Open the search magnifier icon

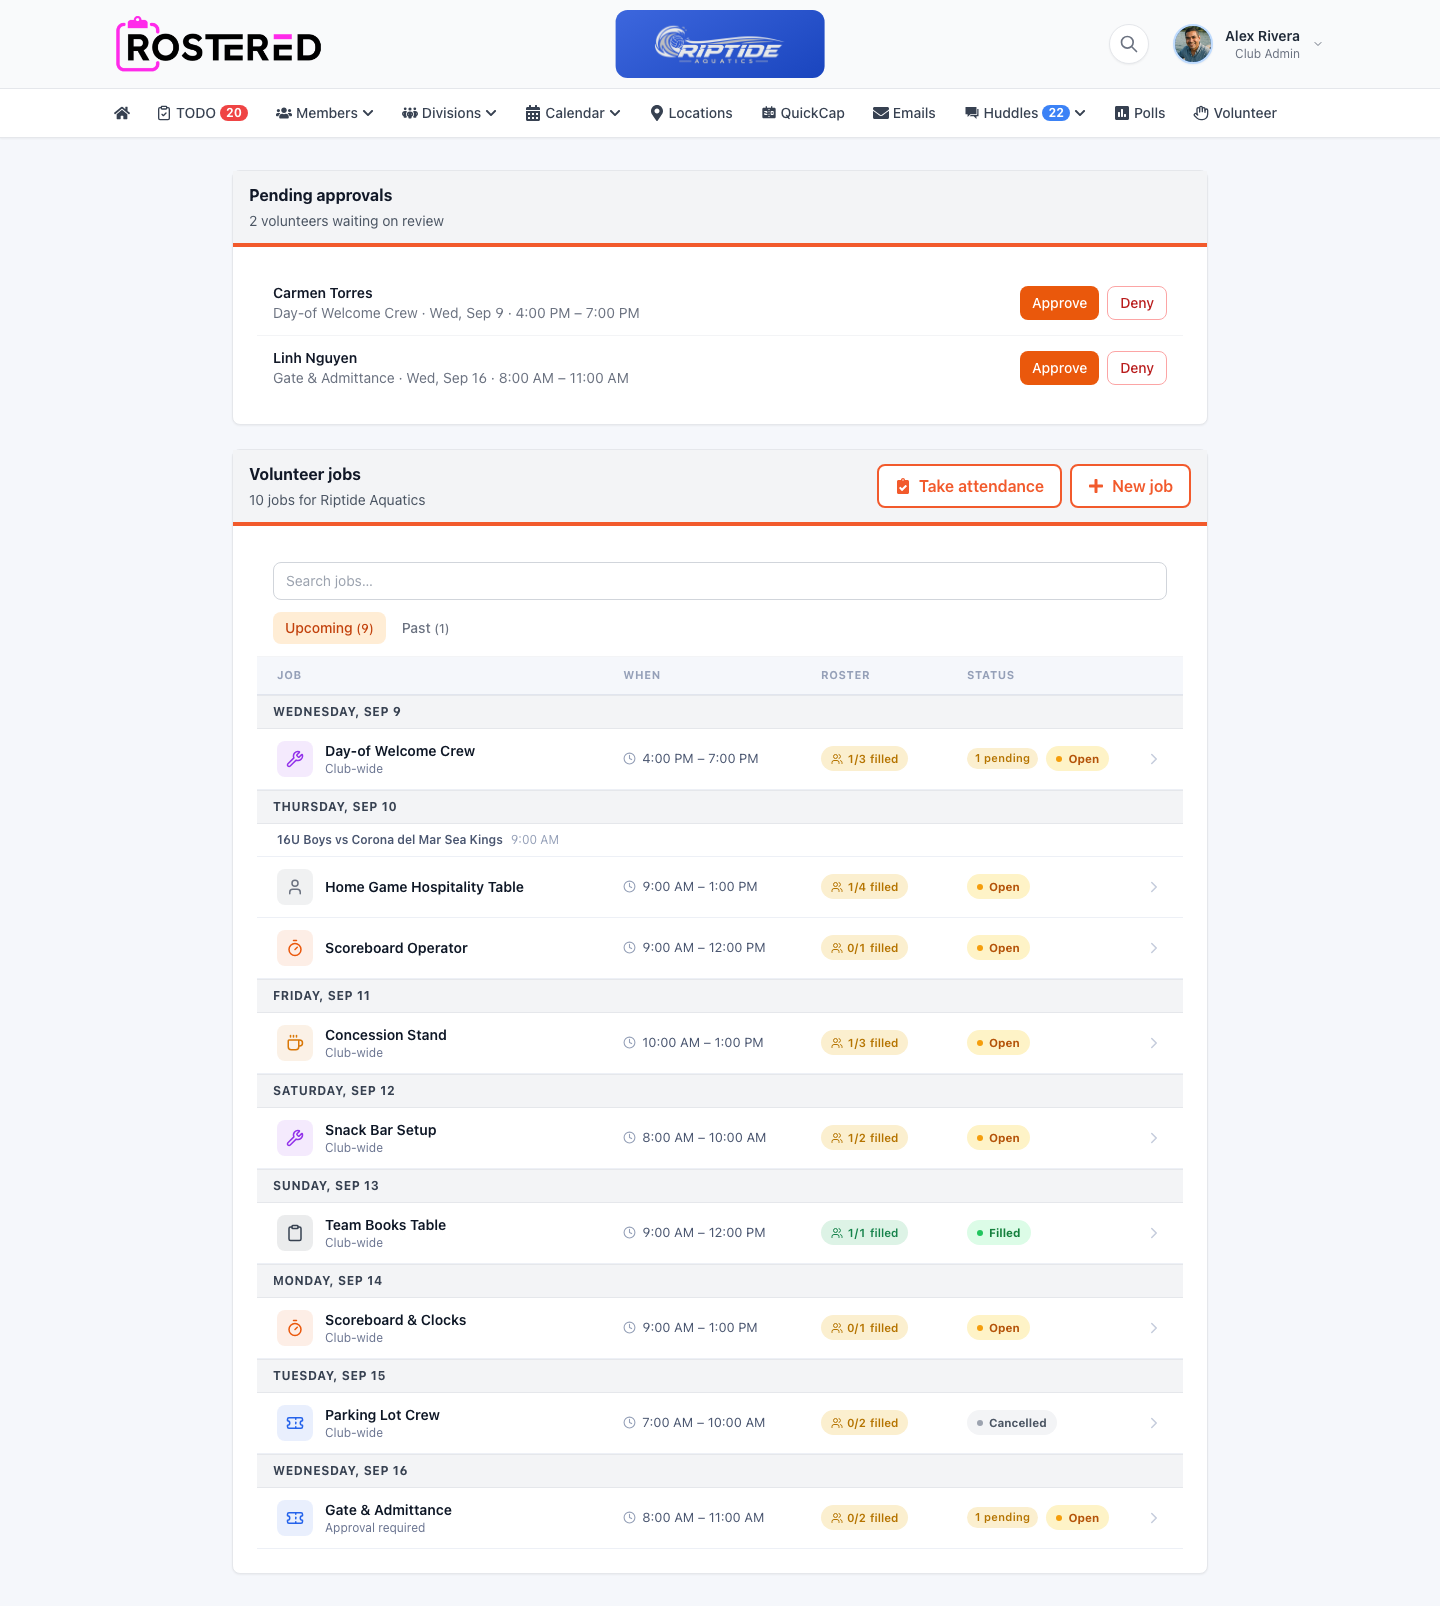pos(1129,44)
